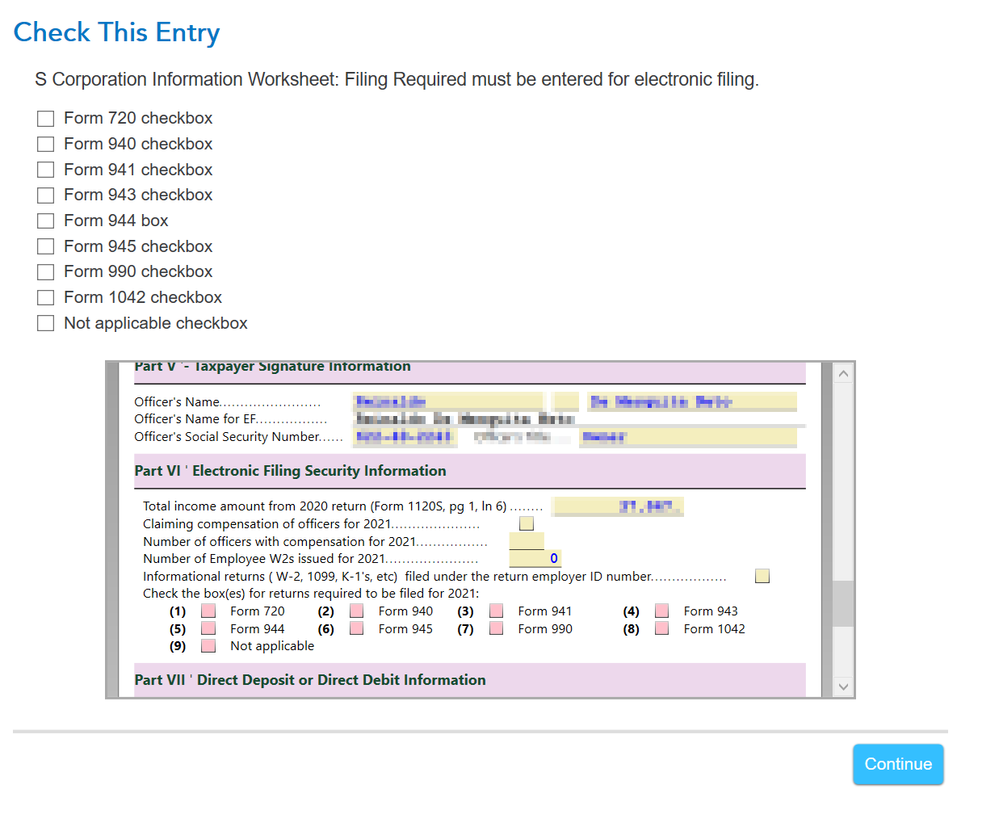Image resolution: width=999 pixels, height=840 pixels.
Task: Toggle pink Not applicable box numbered nine
Action: [208, 645]
